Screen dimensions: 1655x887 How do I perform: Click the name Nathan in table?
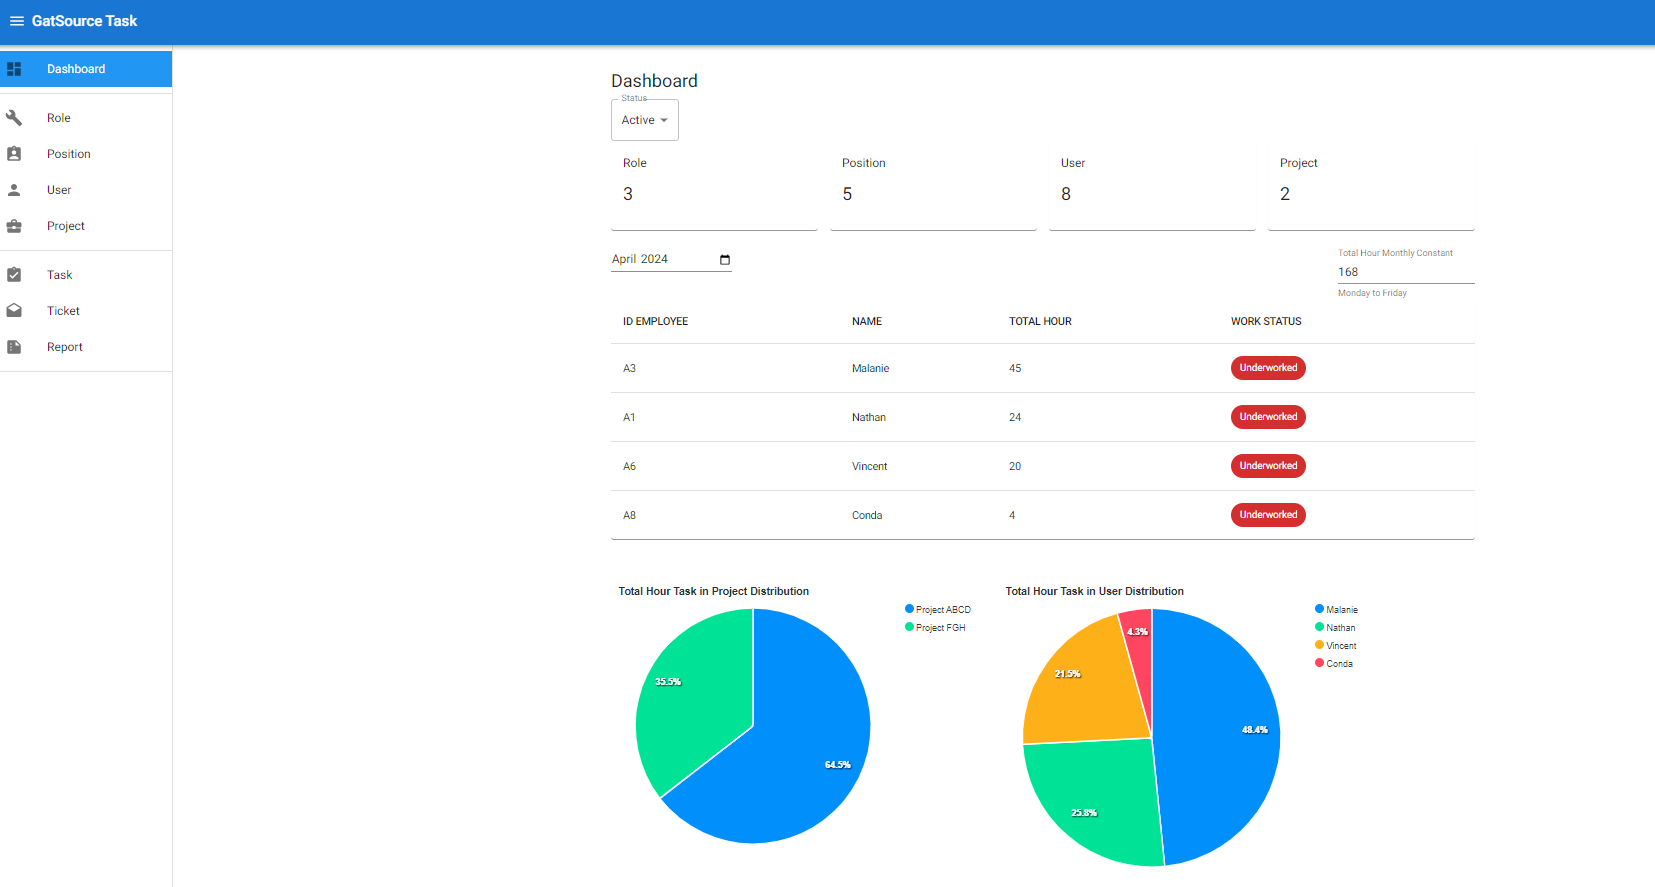tap(869, 418)
